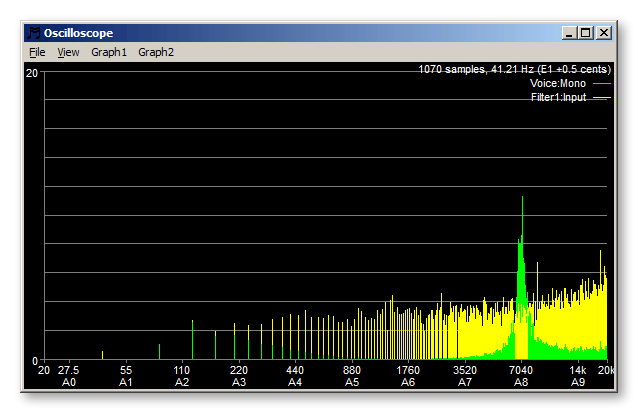The height and width of the screenshot is (413, 638).
Task: Click the 14k A9 frequency label
Action: (x=578, y=376)
